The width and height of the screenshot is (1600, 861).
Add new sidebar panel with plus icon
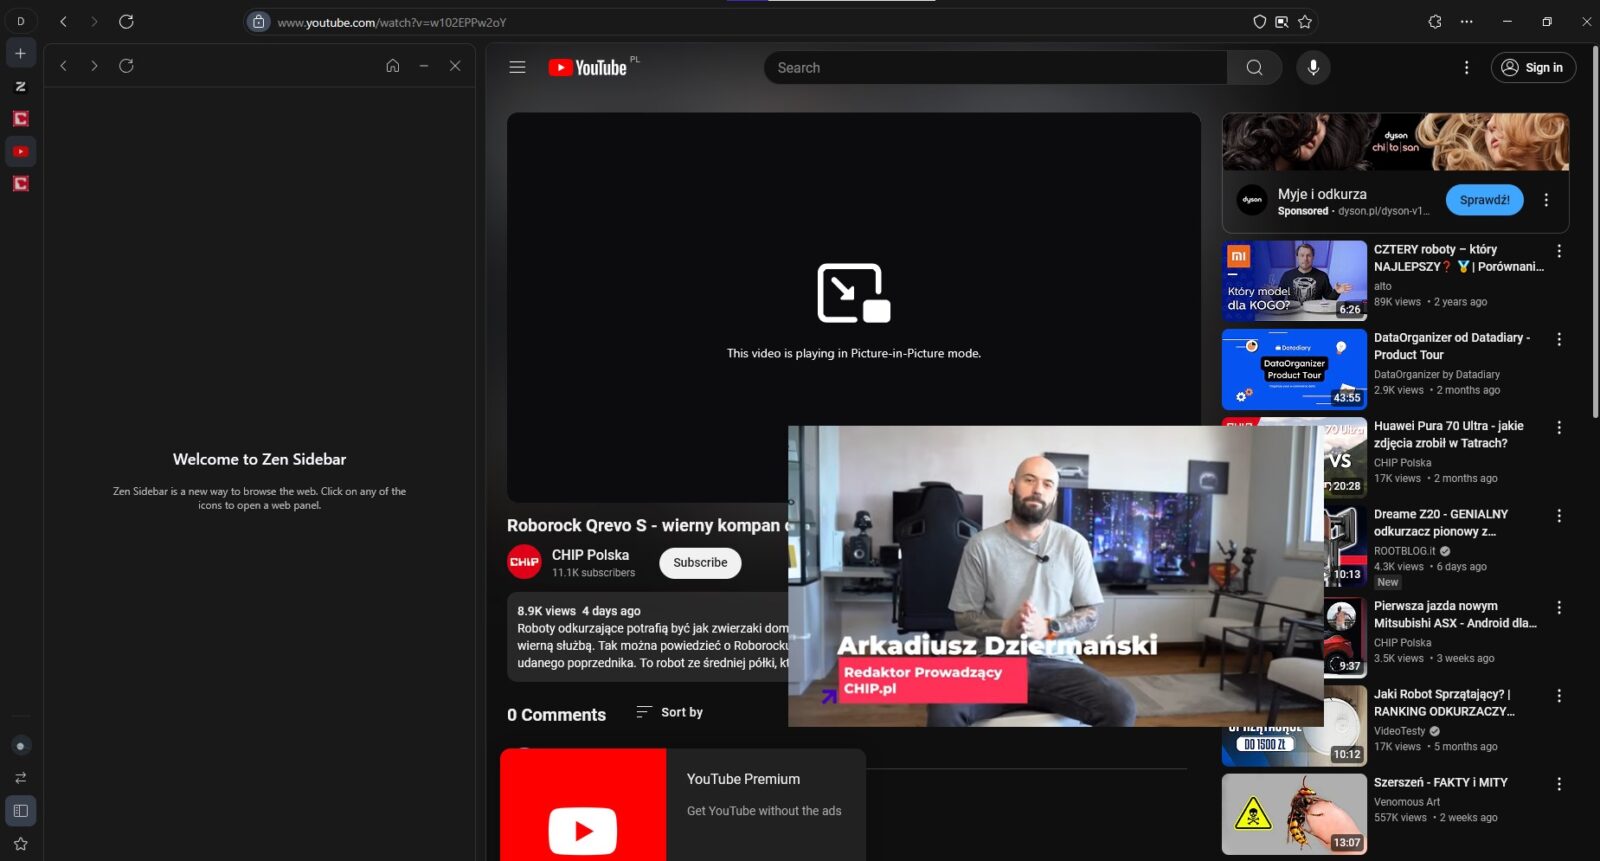point(20,53)
